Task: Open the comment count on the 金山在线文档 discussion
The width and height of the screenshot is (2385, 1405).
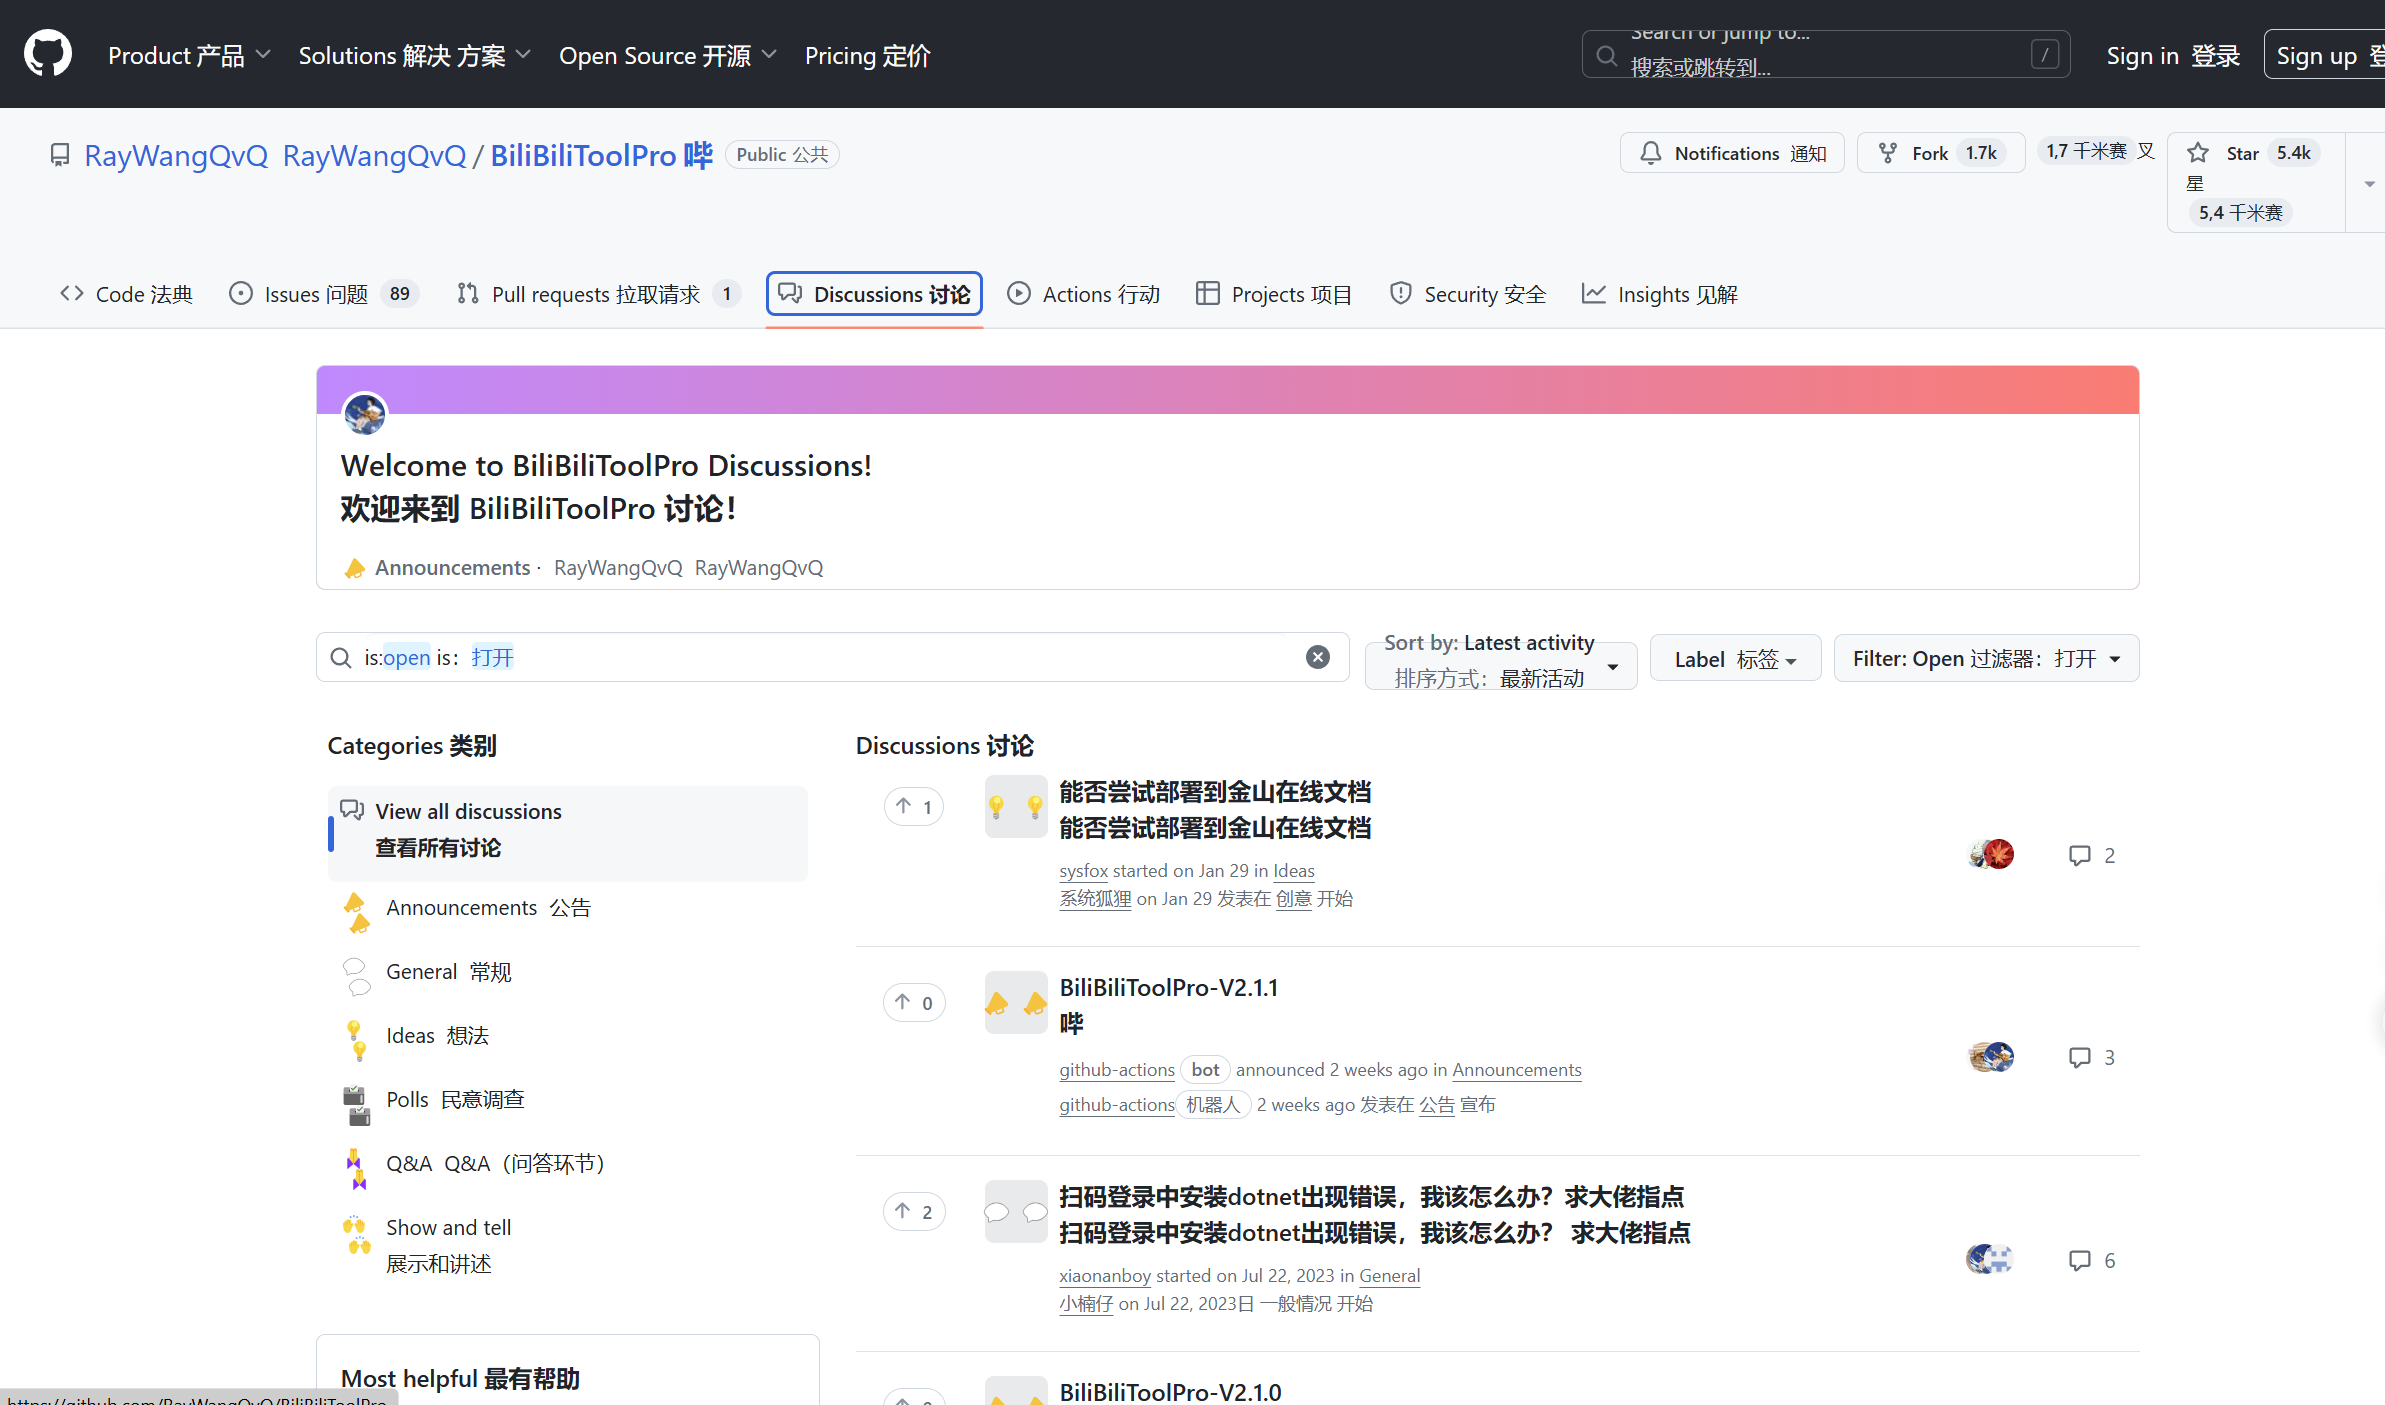Action: click(2092, 856)
